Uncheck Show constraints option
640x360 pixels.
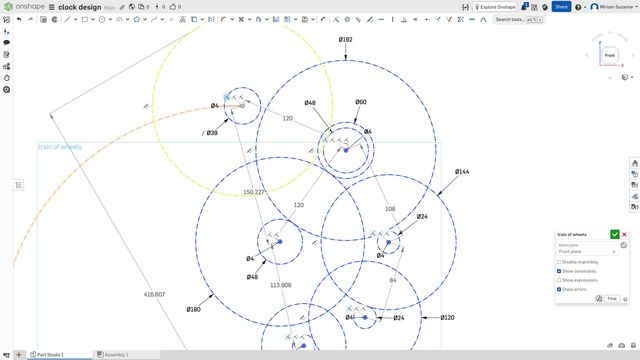pos(559,271)
